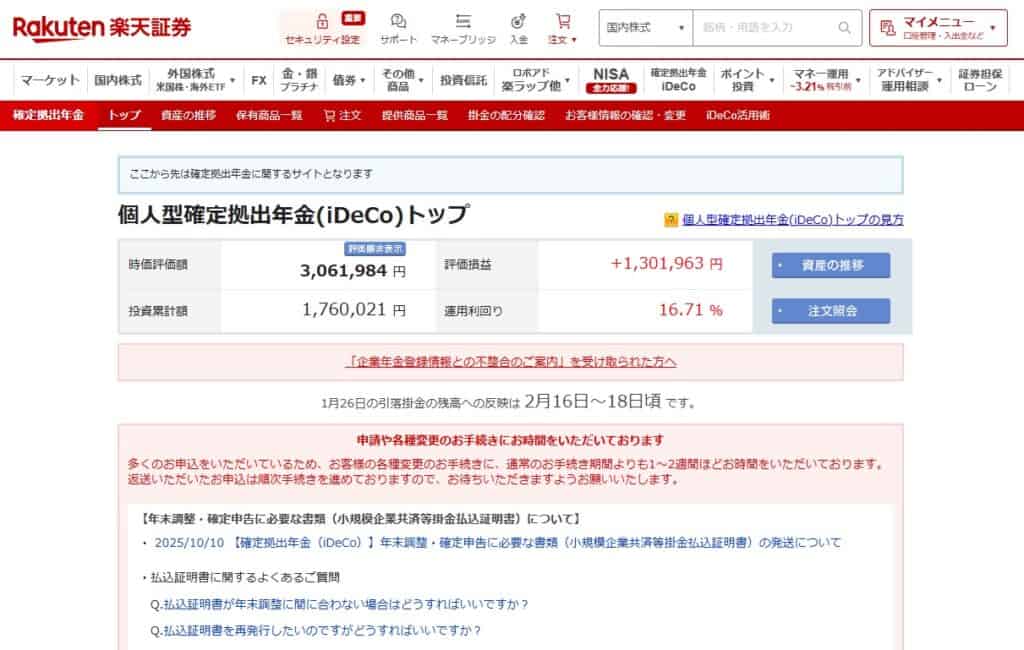
Task: Click the search magnifier icon
Action: pyautogui.click(x=844, y=27)
